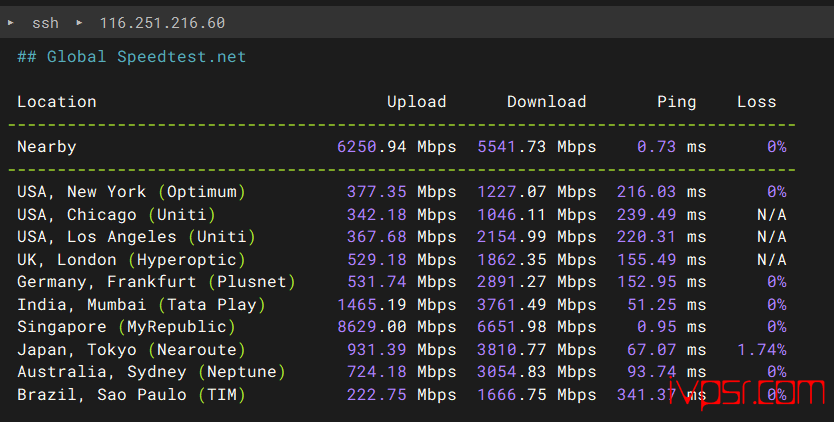The width and height of the screenshot is (834, 422).
Task: Click 'Japan, Tokyo (Nearoute)' row label
Action: coord(131,350)
